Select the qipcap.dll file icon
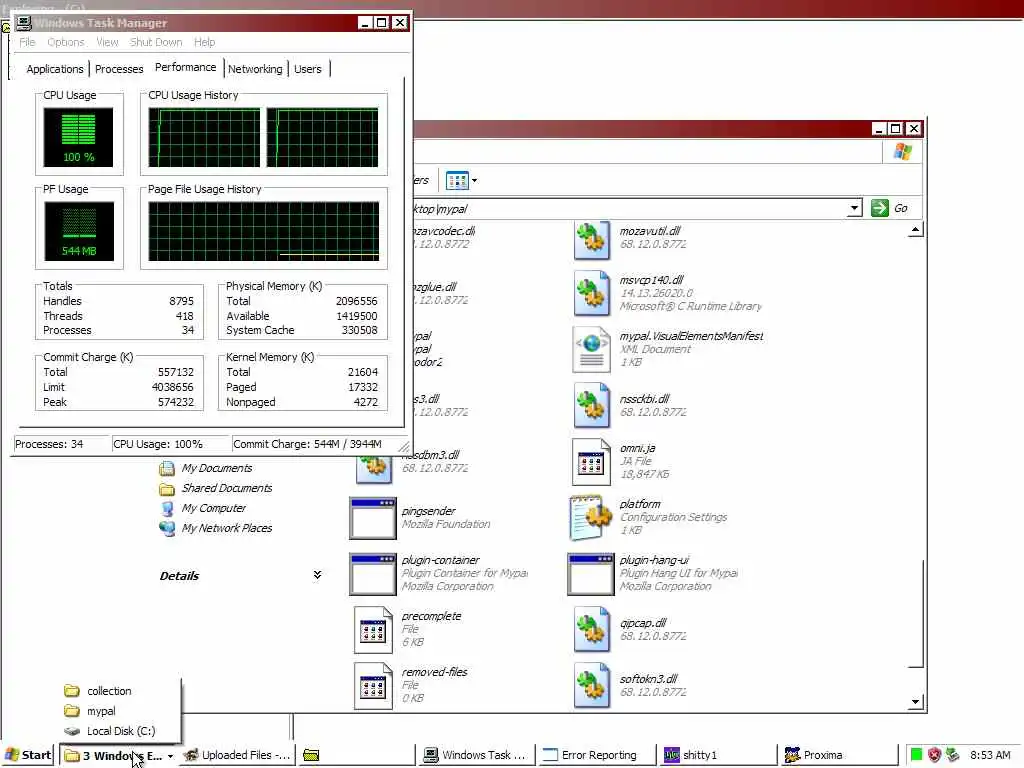This screenshot has width=1024, height=768. (592, 630)
